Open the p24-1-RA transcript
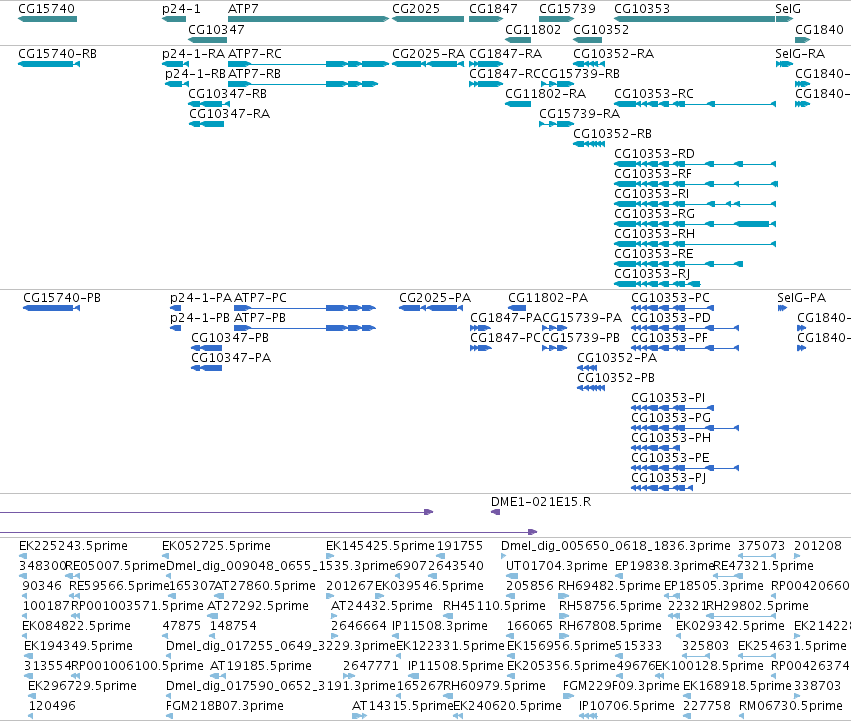The image size is (851, 721). coord(175,64)
